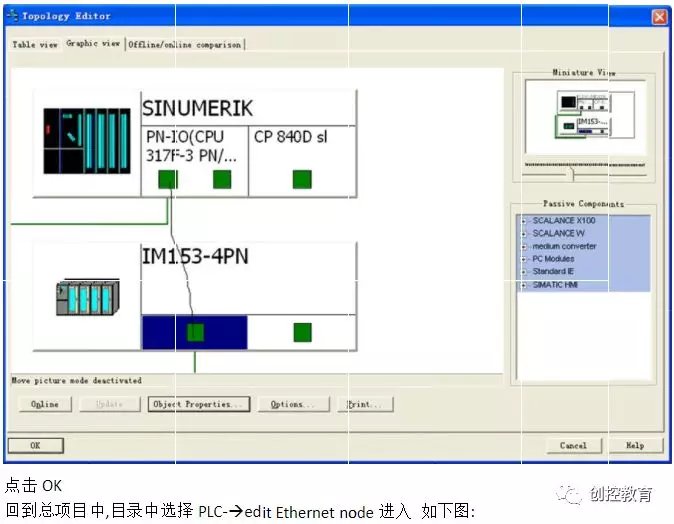This screenshot has width=674, height=524.
Task: Click the Topology Editor title bar icon
Action: pyautogui.click(x=12, y=16)
